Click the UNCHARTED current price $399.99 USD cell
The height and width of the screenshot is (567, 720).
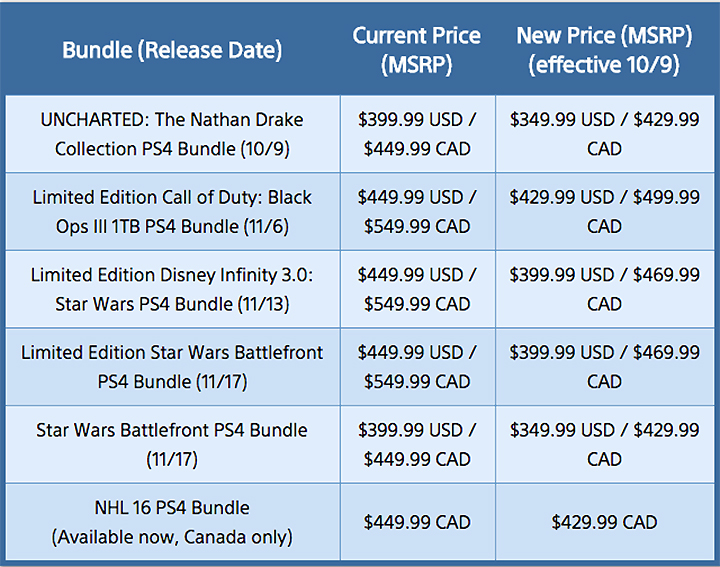click(x=417, y=134)
